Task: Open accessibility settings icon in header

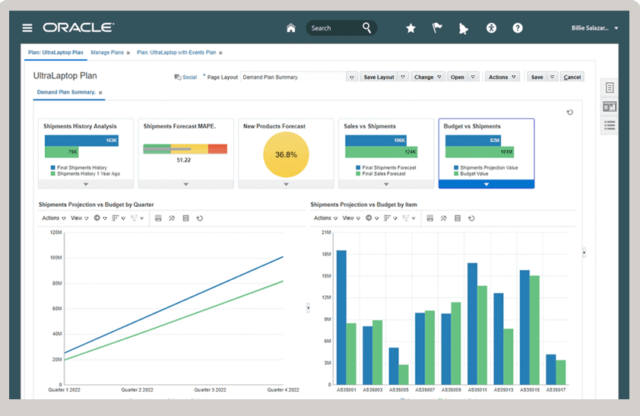Action: pyautogui.click(x=491, y=28)
